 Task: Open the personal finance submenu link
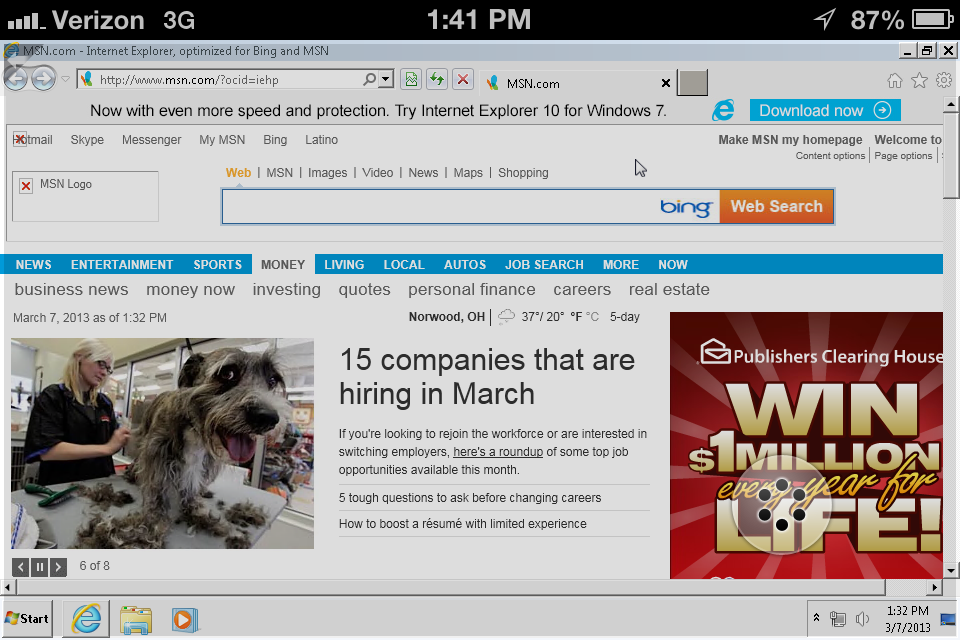[471, 289]
